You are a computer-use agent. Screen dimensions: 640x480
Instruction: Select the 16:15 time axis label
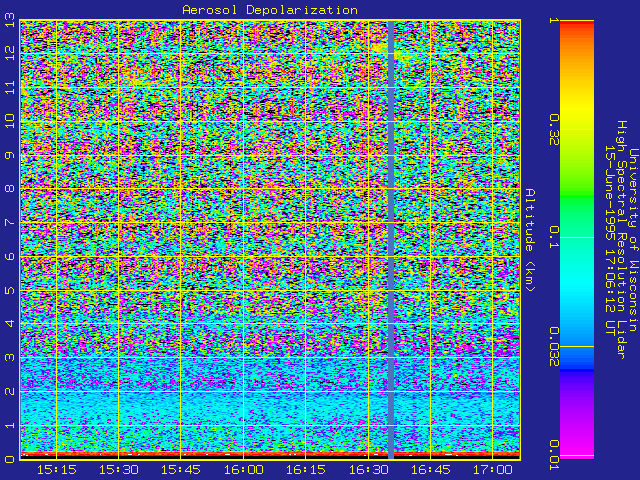pyautogui.click(x=306, y=470)
